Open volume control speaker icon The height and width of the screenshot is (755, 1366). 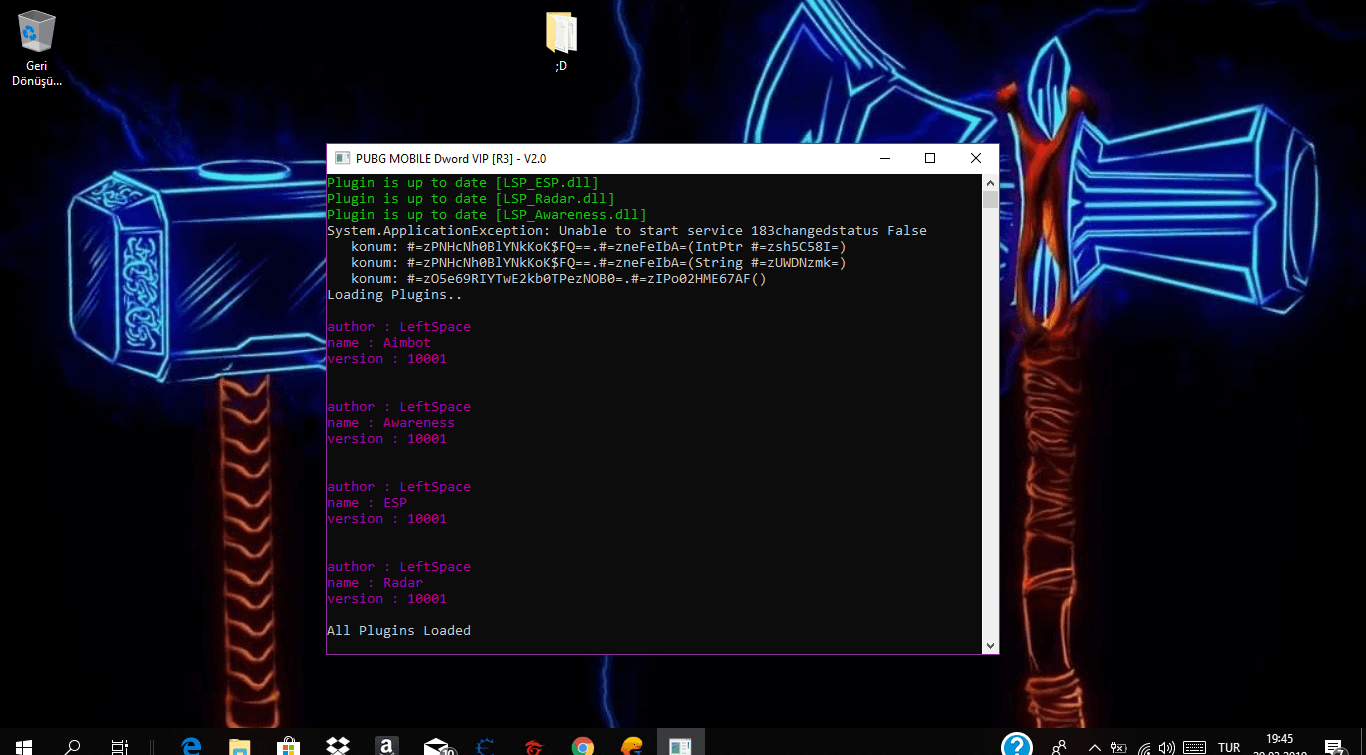coord(1167,748)
